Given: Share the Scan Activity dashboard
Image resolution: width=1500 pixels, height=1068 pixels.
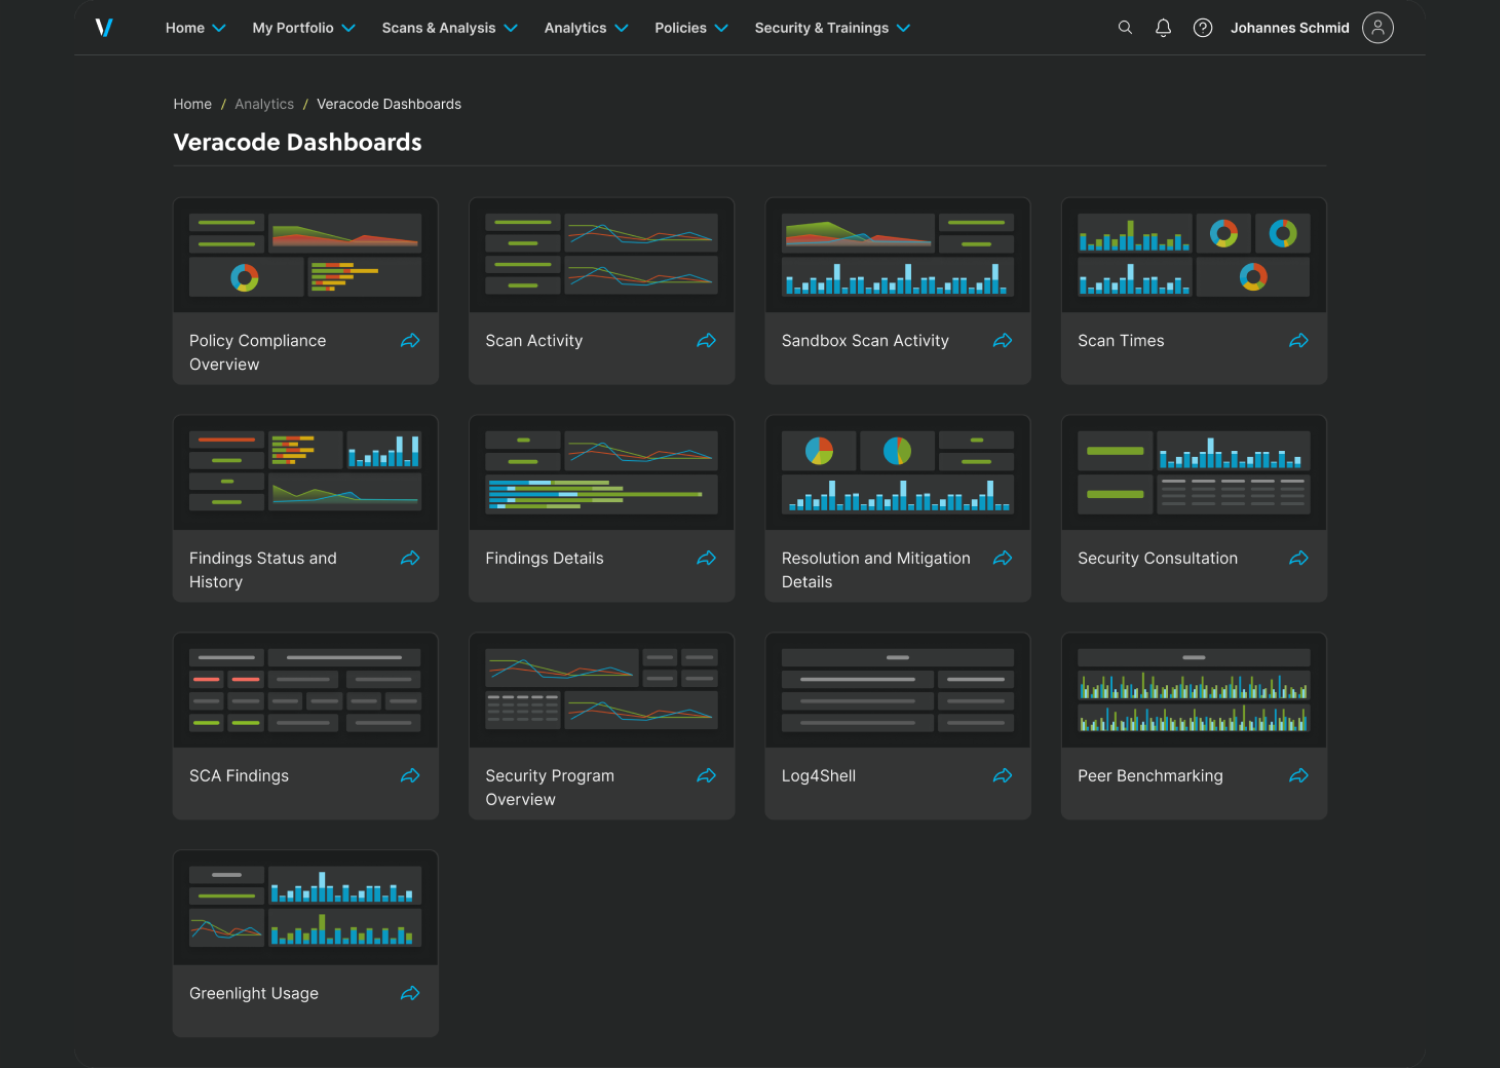Looking at the screenshot, I should [706, 341].
